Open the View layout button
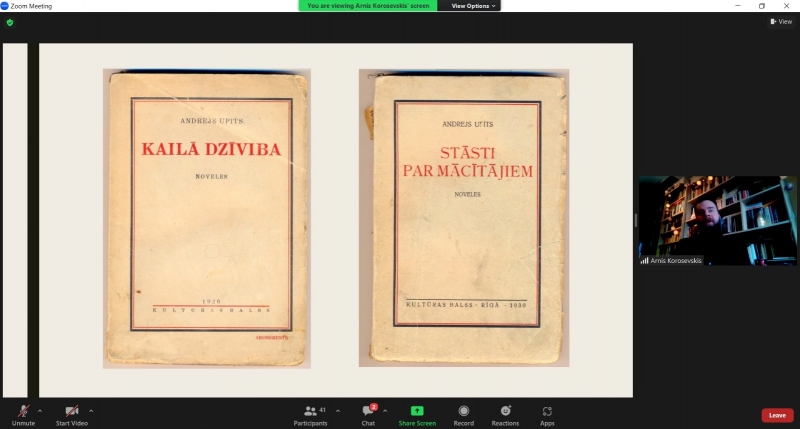Viewport: 800px width, 429px height. tap(781, 21)
